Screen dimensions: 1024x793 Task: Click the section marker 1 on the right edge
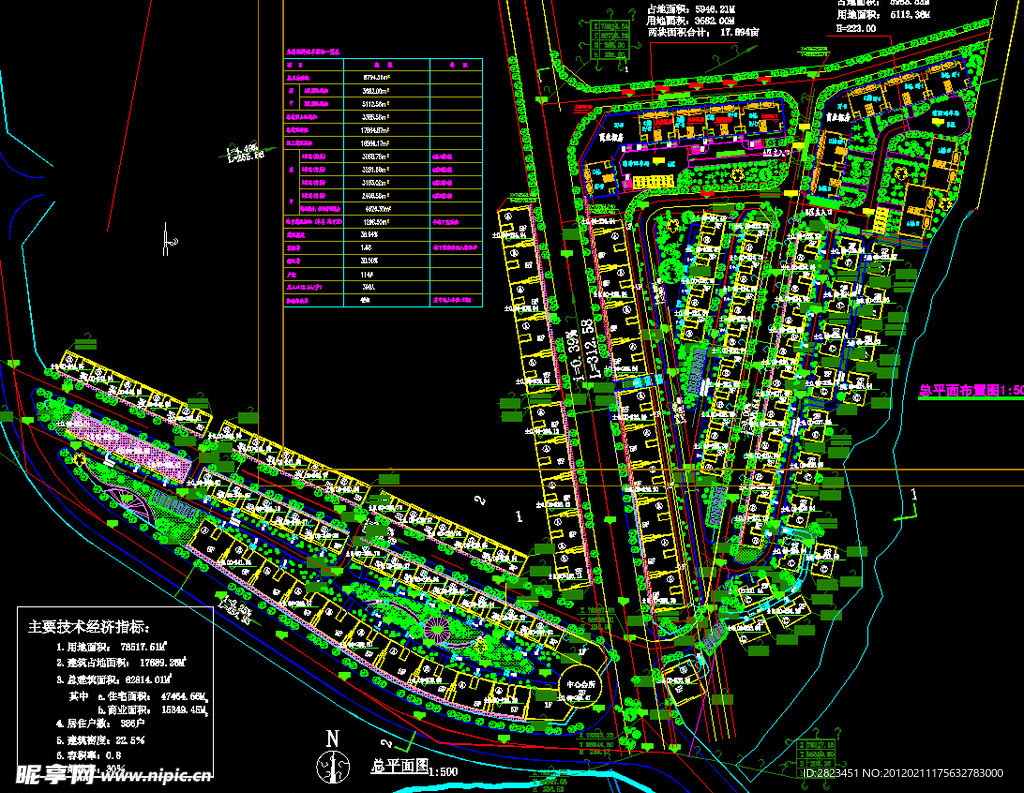tap(914, 495)
